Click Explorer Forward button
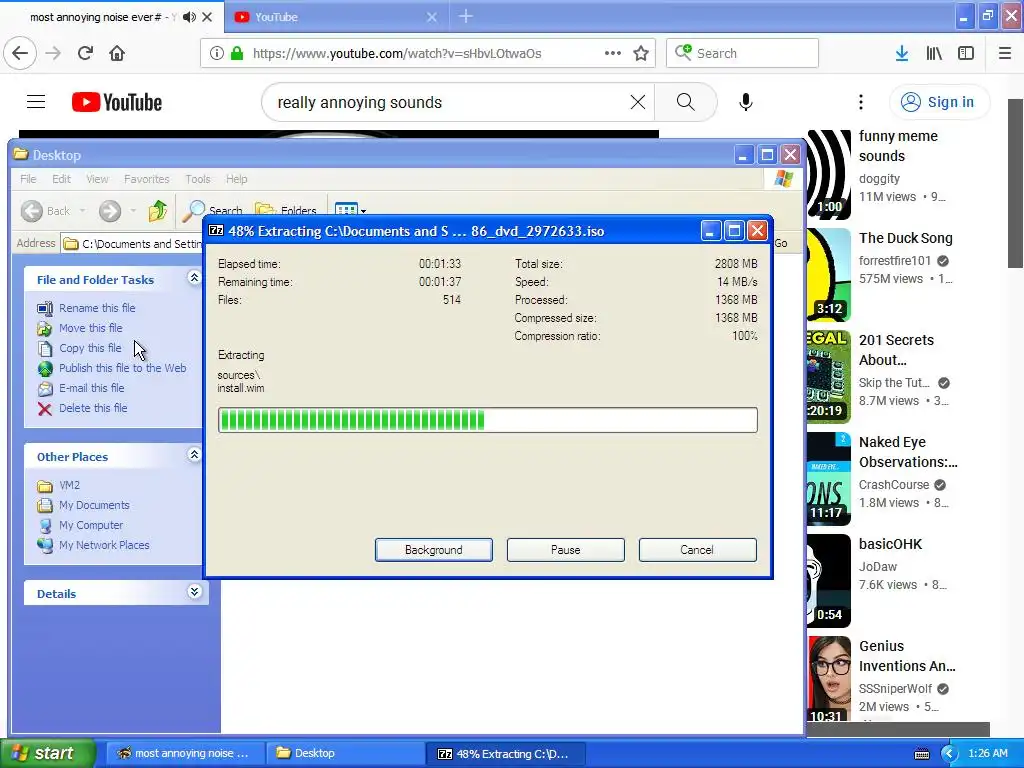This screenshot has height=768, width=1024. tap(110, 210)
